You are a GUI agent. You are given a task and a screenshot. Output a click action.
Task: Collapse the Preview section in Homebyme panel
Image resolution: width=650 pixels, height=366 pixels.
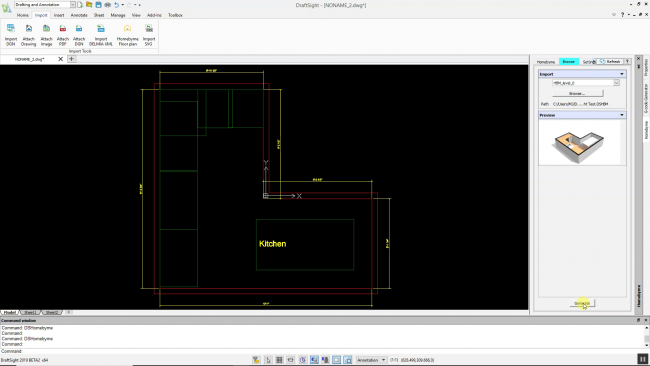coord(621,115)
